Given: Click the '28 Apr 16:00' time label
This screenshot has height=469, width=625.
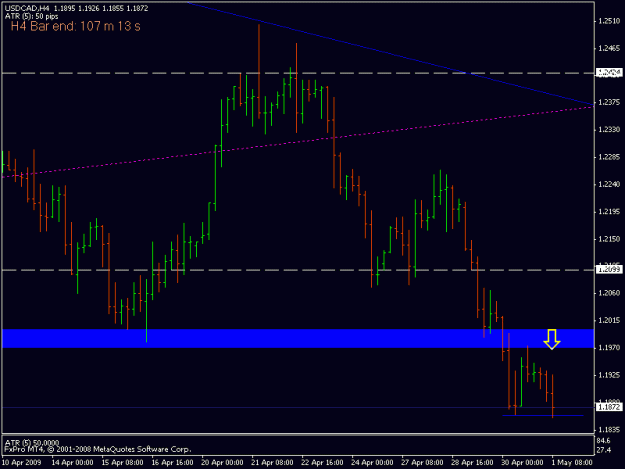Looking at the screenshot, I should (472, 462).
